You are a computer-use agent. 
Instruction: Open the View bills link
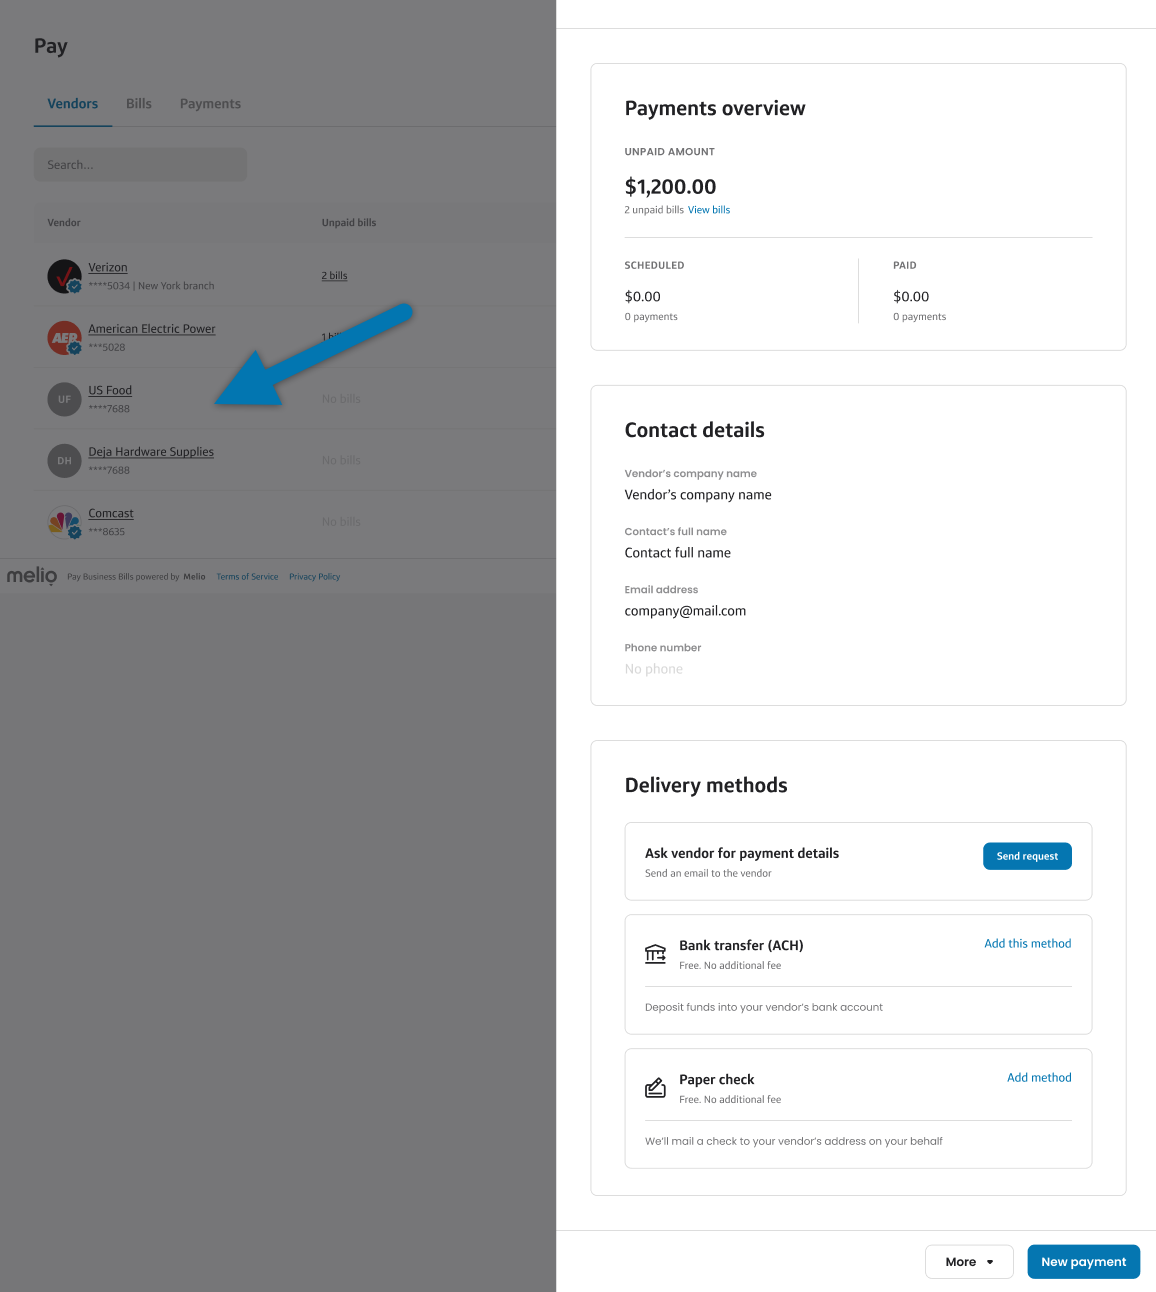pos(709,210)
